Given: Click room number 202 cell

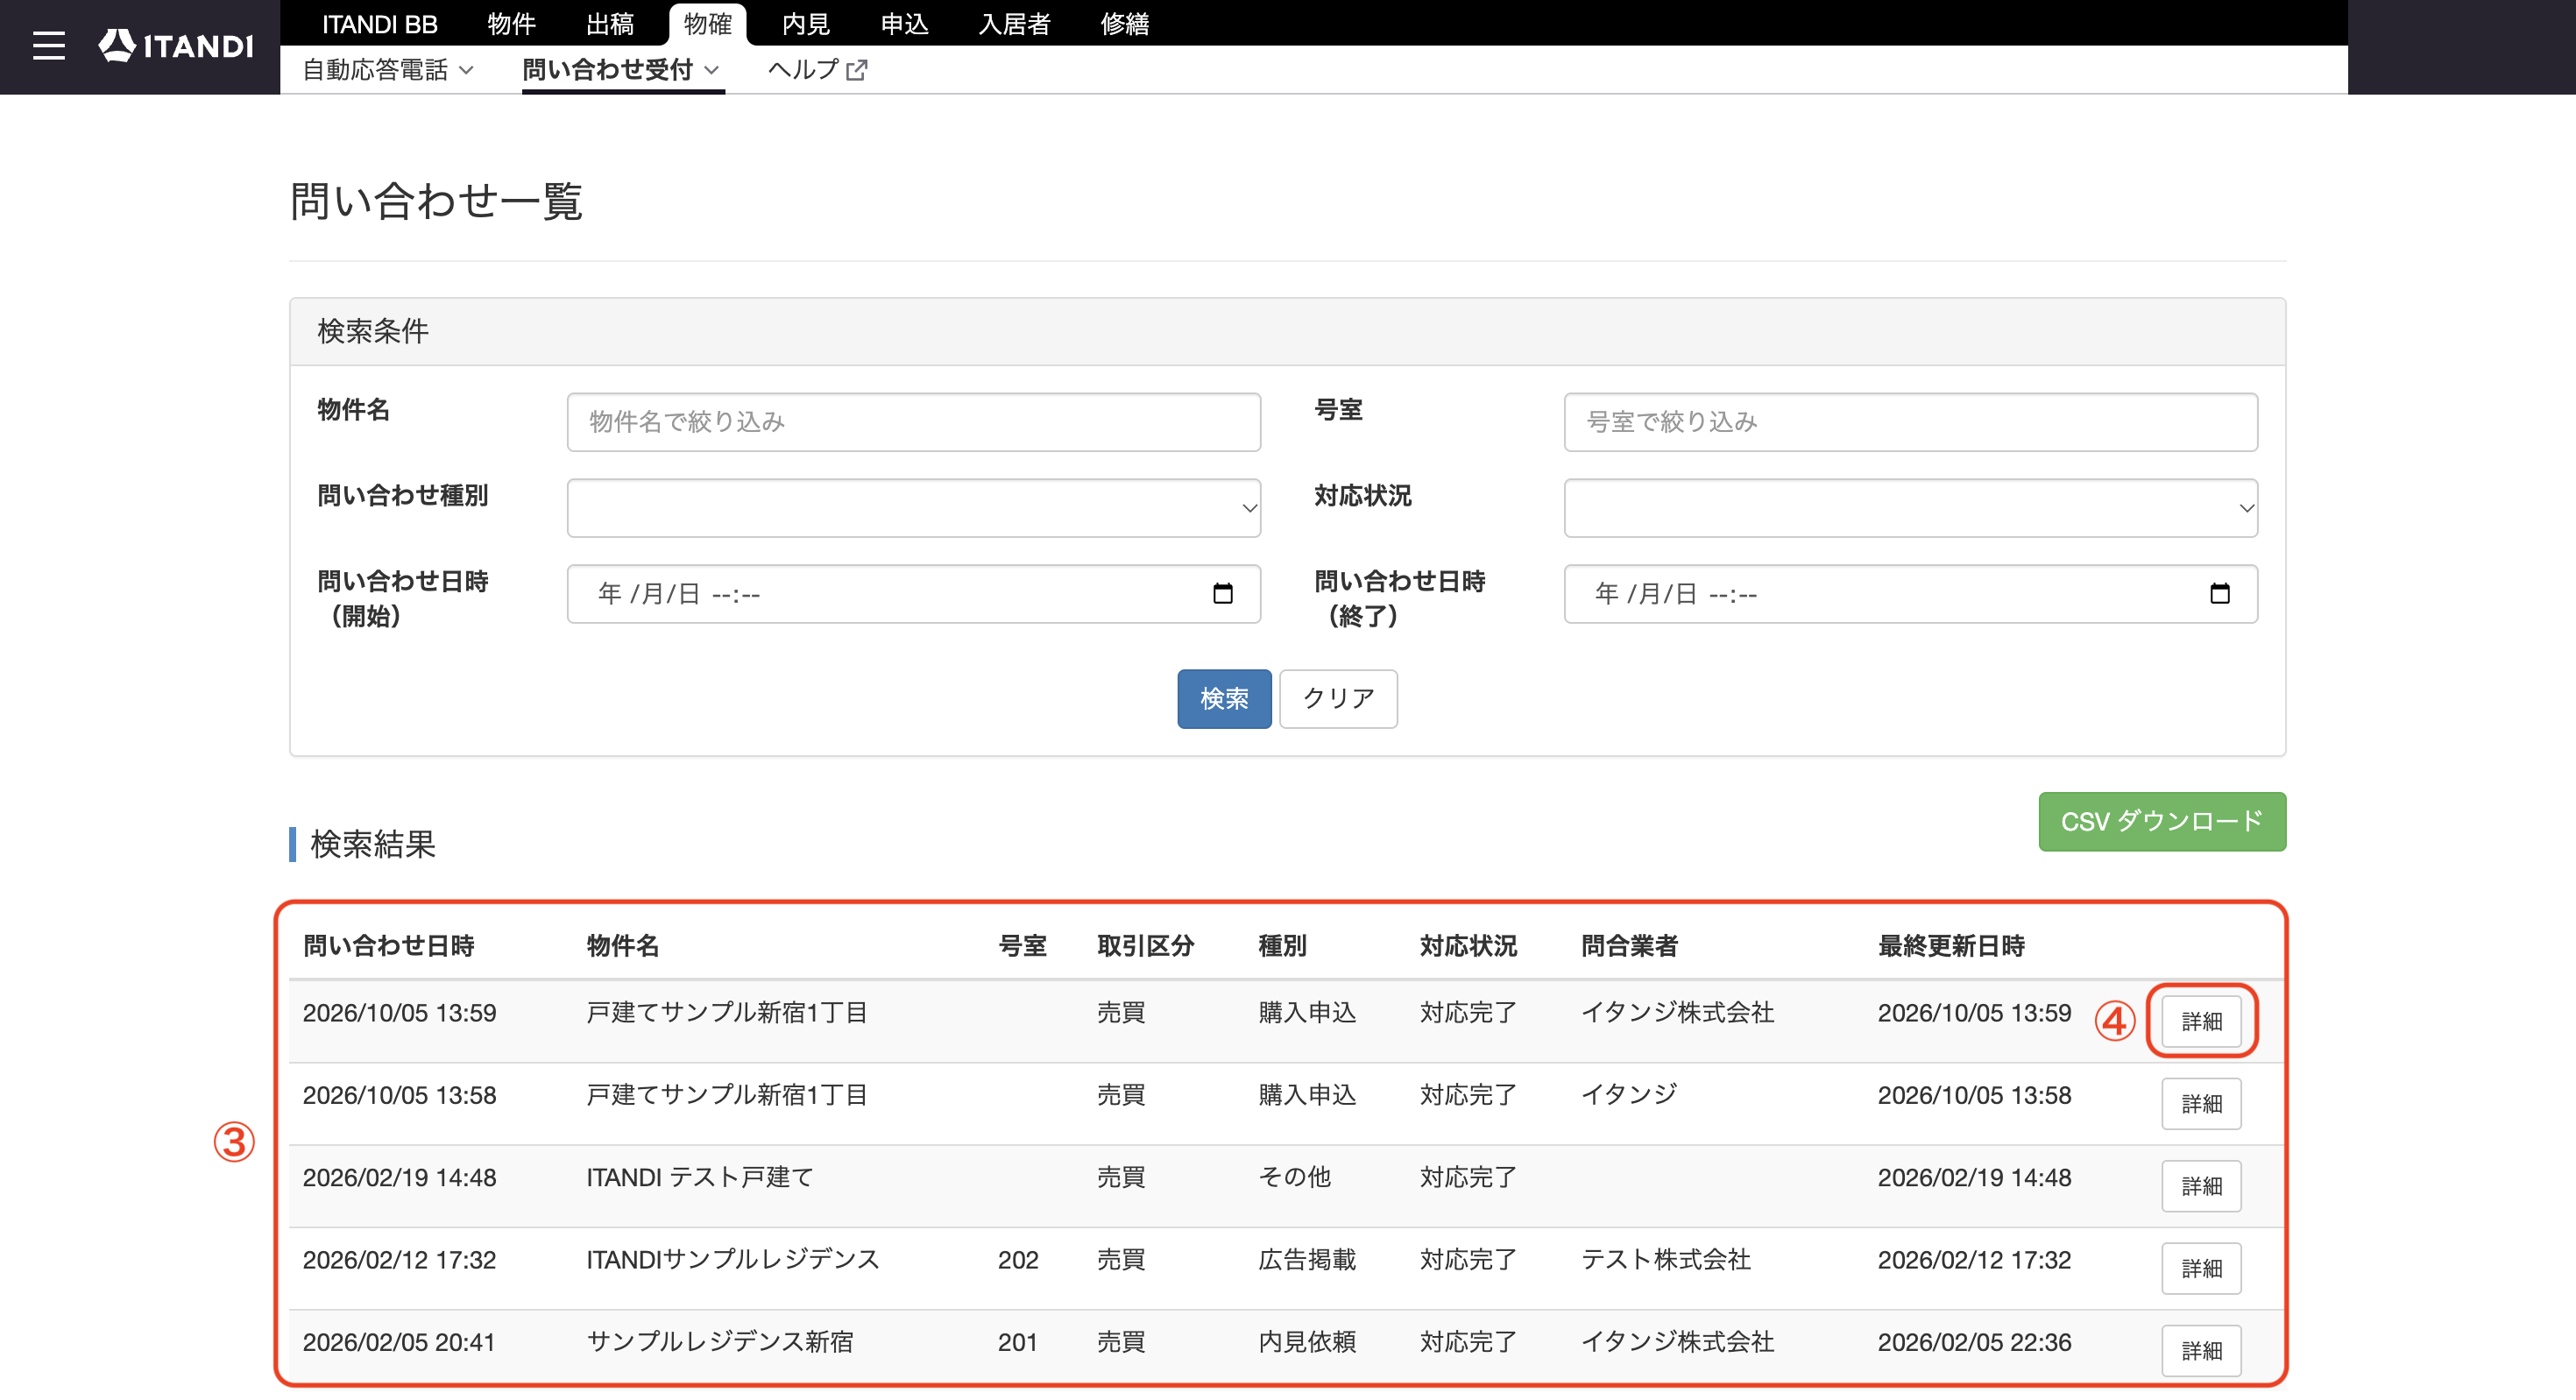Looking at the screenshot, I should click(1018, 1260).
